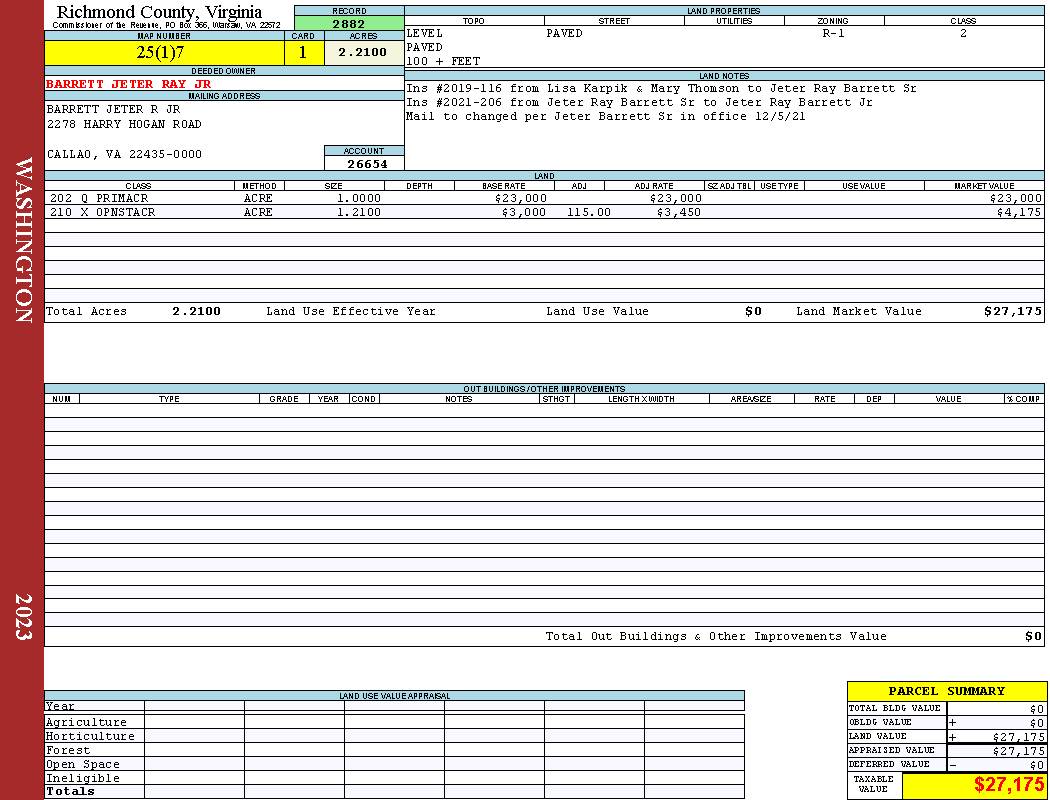The height and width of the screenshot is (800, 1050).
Task: Click deeded owner BARRETT JETER RAY JR
Action: tap(129, 84)
